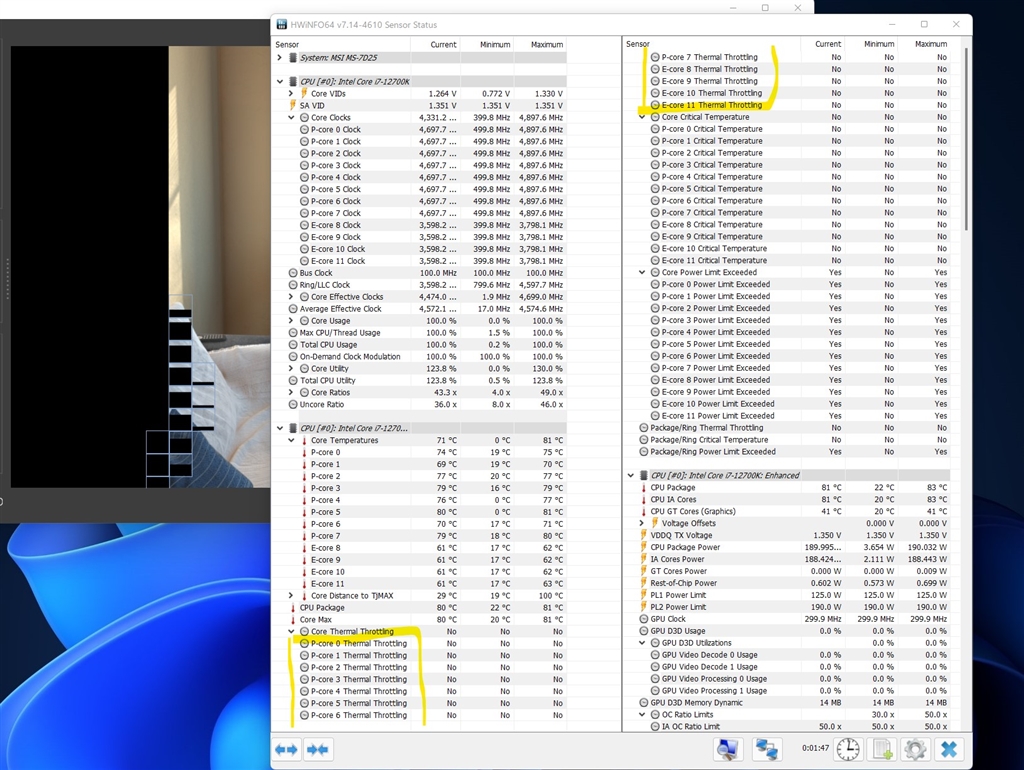The height and width of the screenshot is (770, 1024).
Task: Collapse the OC Ratio Limits tree
Action: click(x=642, y=714)
